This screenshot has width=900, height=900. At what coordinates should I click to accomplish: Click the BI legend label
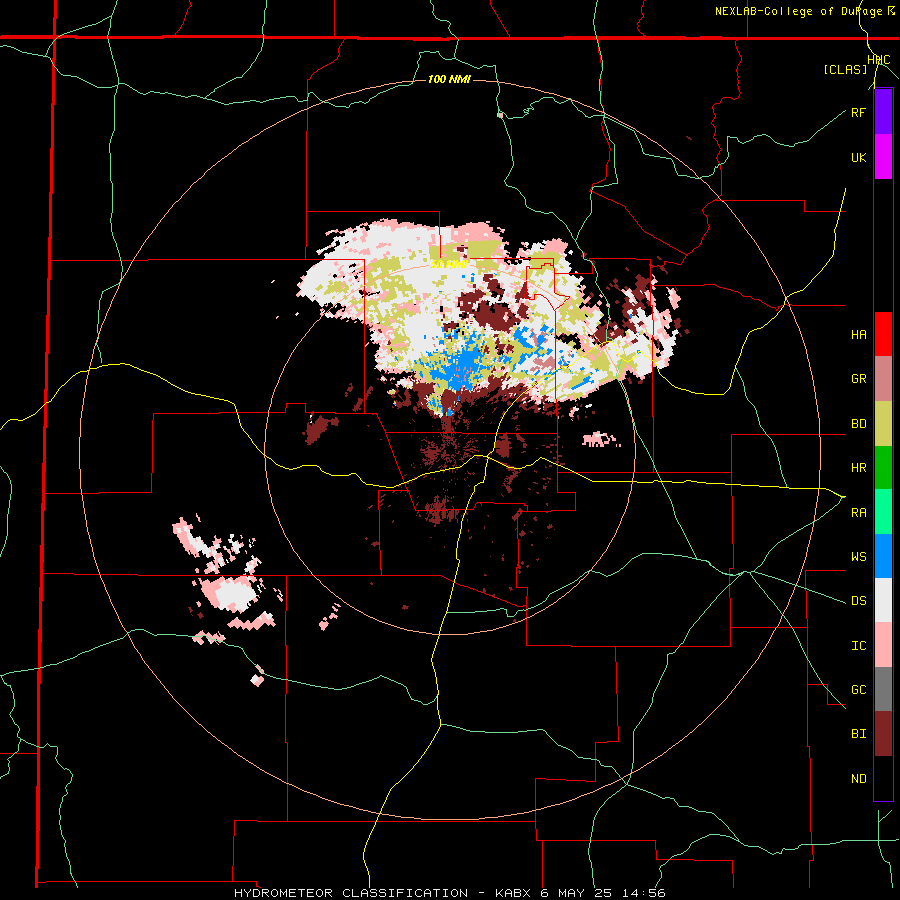tap(858, 734)
